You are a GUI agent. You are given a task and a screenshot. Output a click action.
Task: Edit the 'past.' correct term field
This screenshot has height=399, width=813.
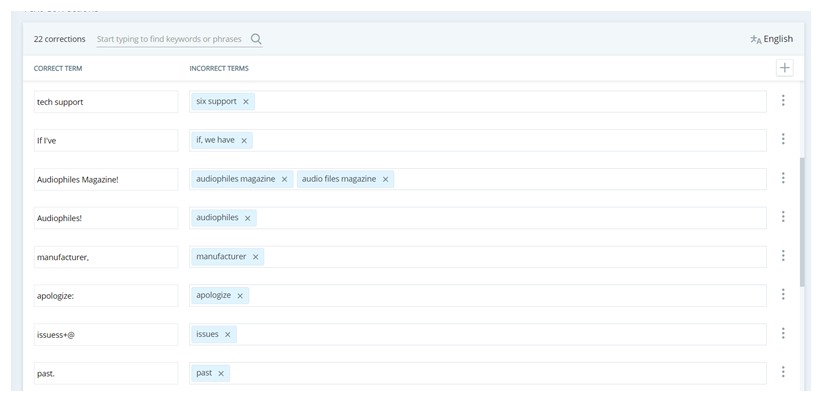tap(106, 373)
